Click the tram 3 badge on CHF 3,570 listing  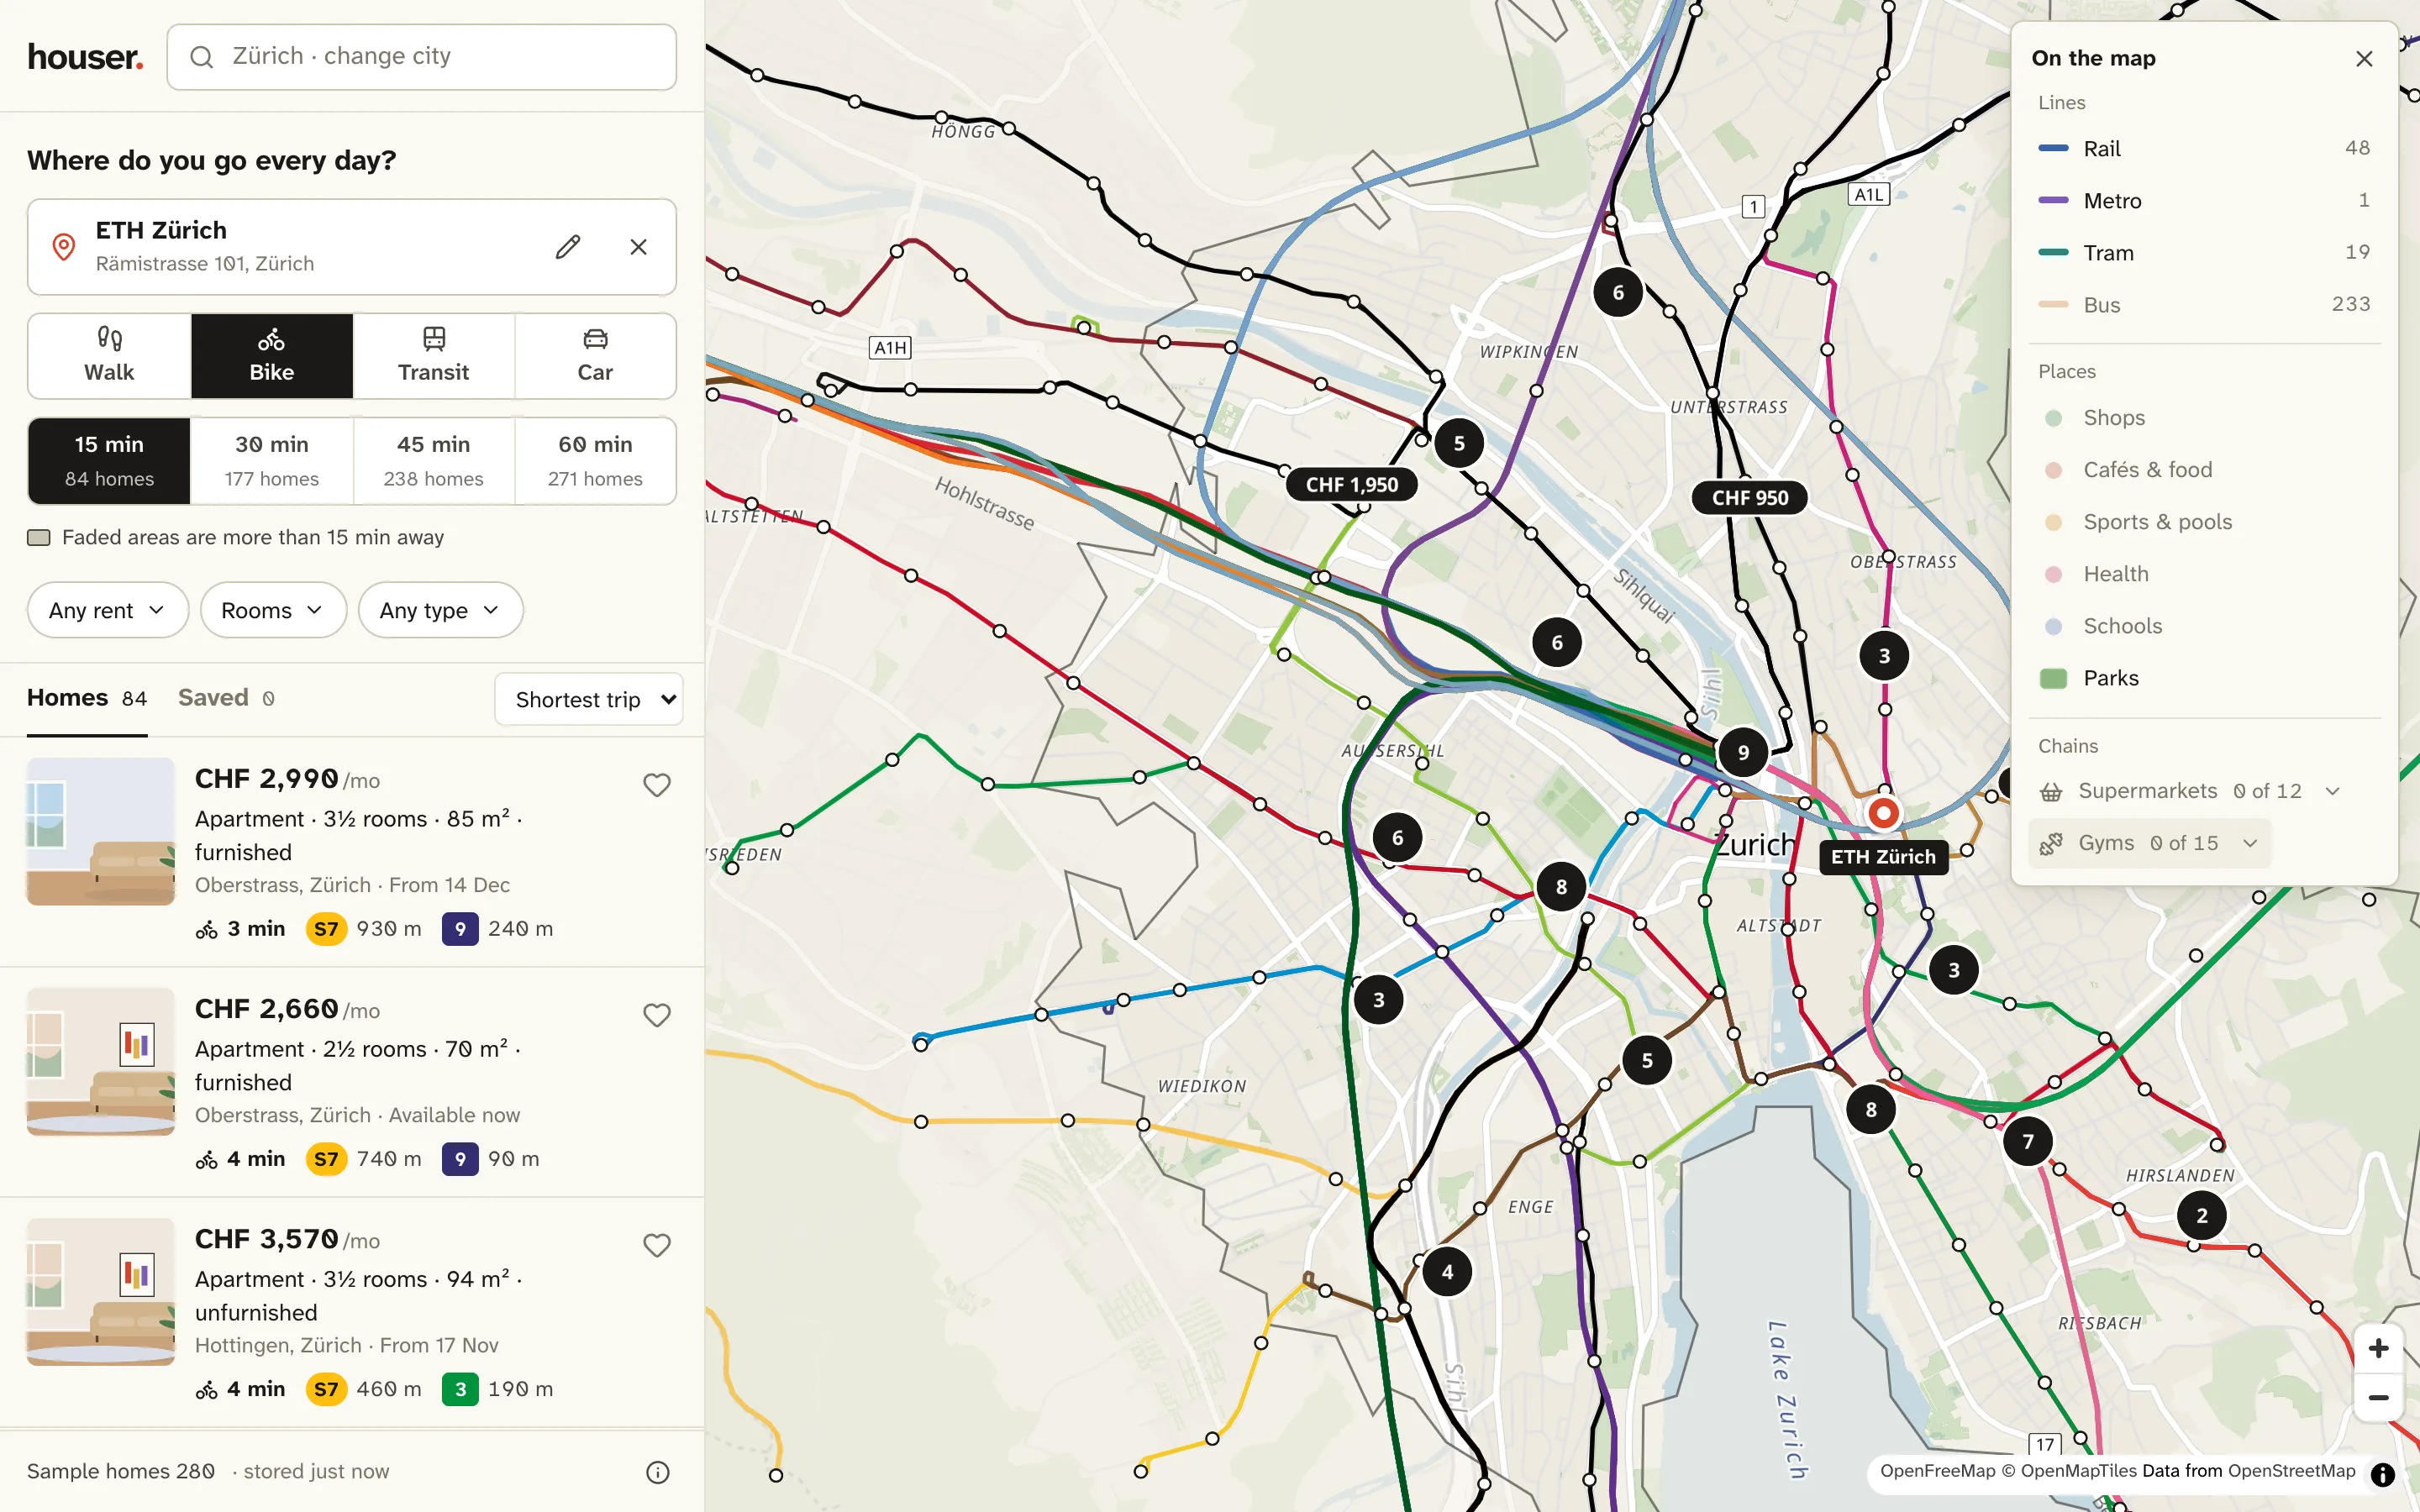[x=460, y=1389]
